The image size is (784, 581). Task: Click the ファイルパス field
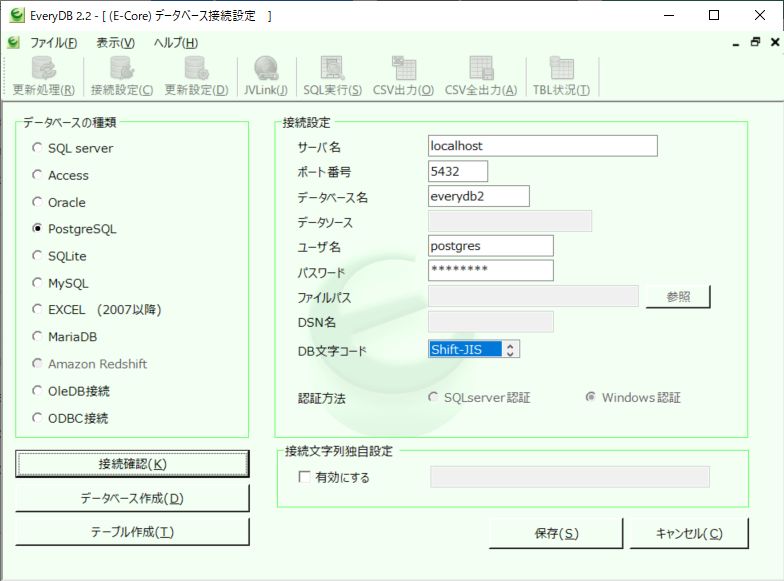(x=533, y=296)
